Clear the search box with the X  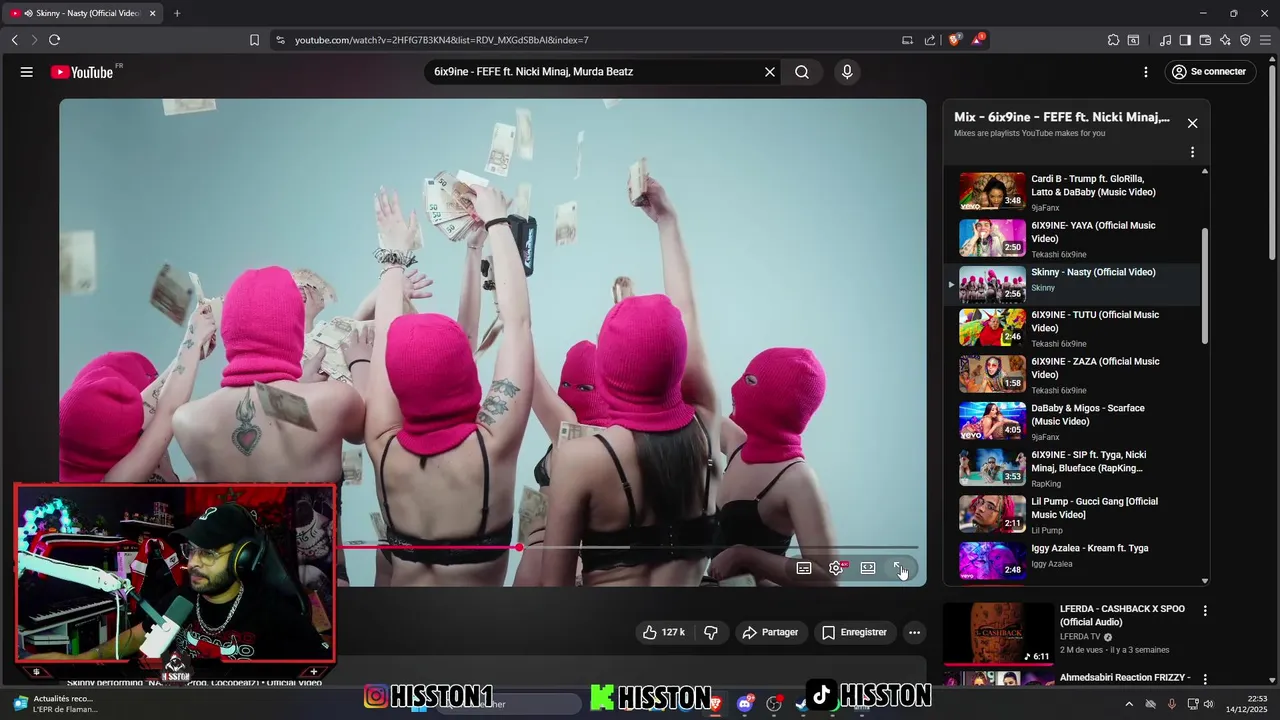click(x=770, y=72)
